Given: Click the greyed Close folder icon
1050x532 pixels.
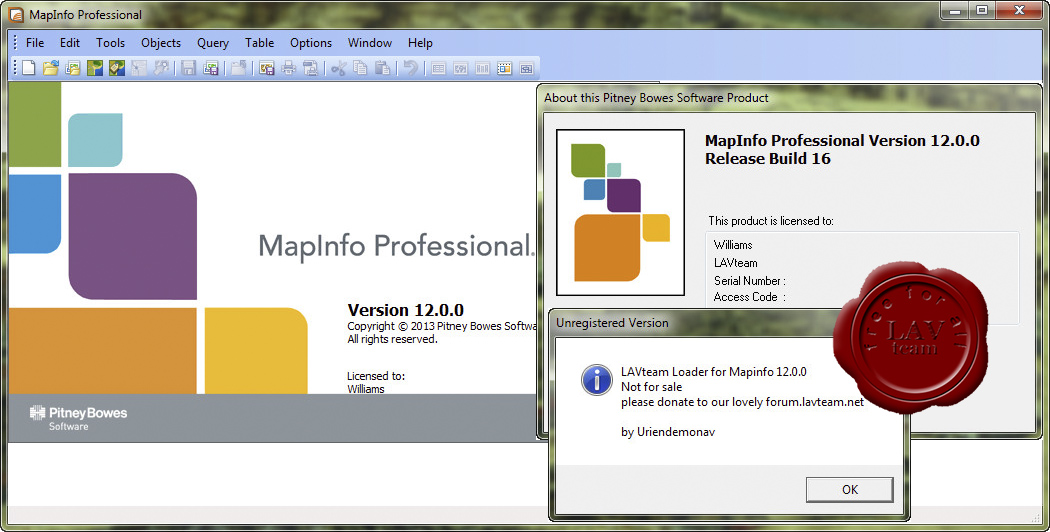Looking at the screenshot, I should pos(238,68).
